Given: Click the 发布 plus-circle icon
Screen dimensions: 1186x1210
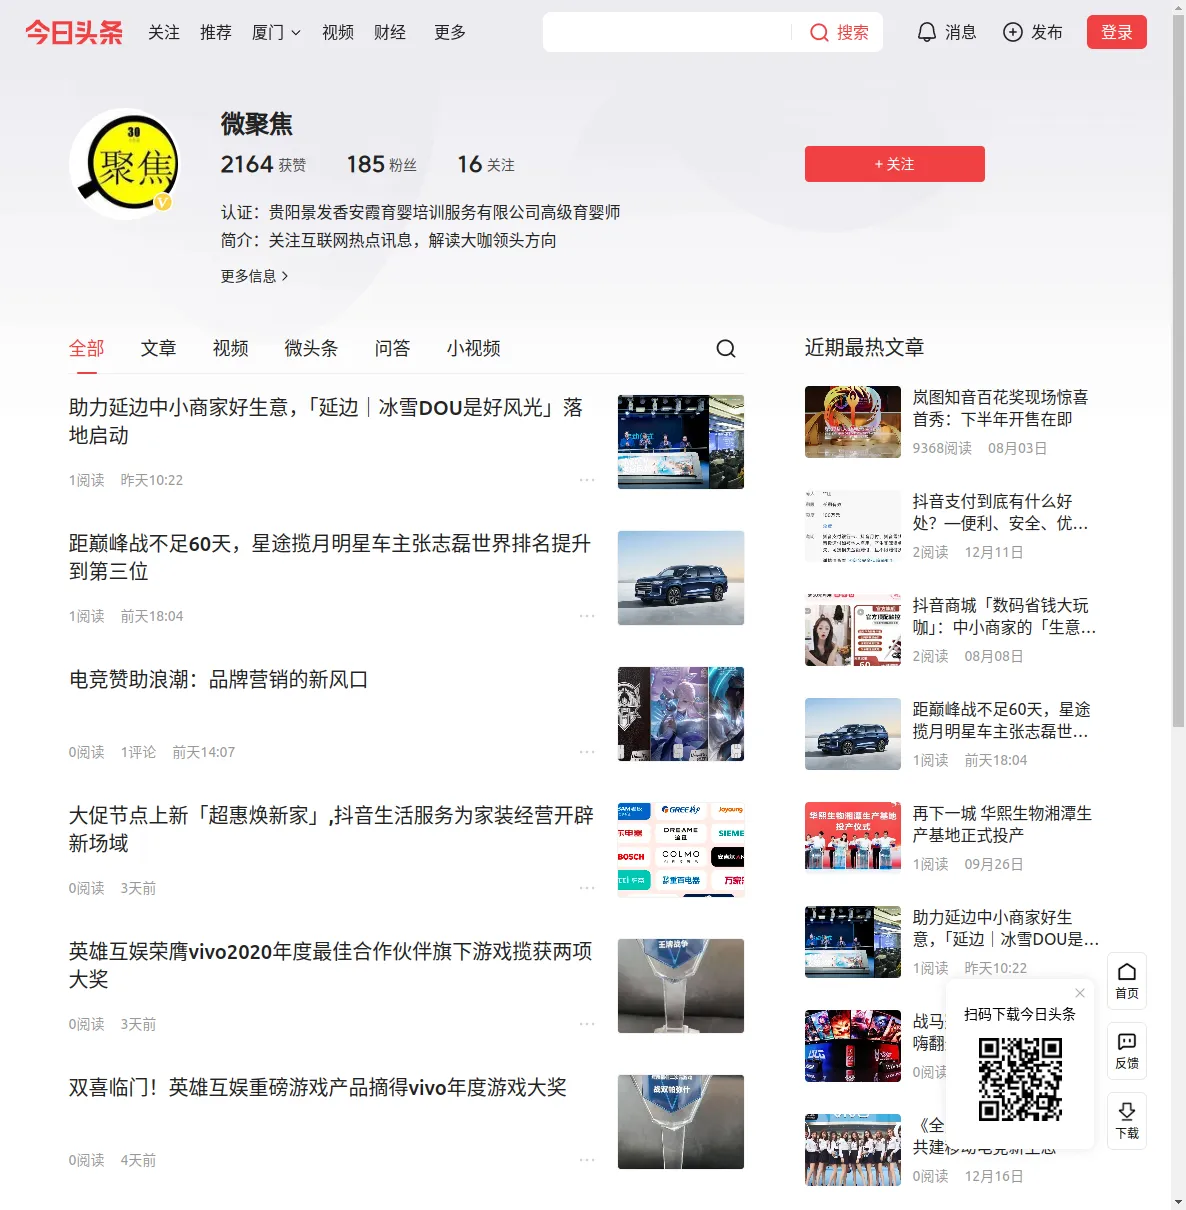Looking at the screenshot, I should [x=1013, y=32].
